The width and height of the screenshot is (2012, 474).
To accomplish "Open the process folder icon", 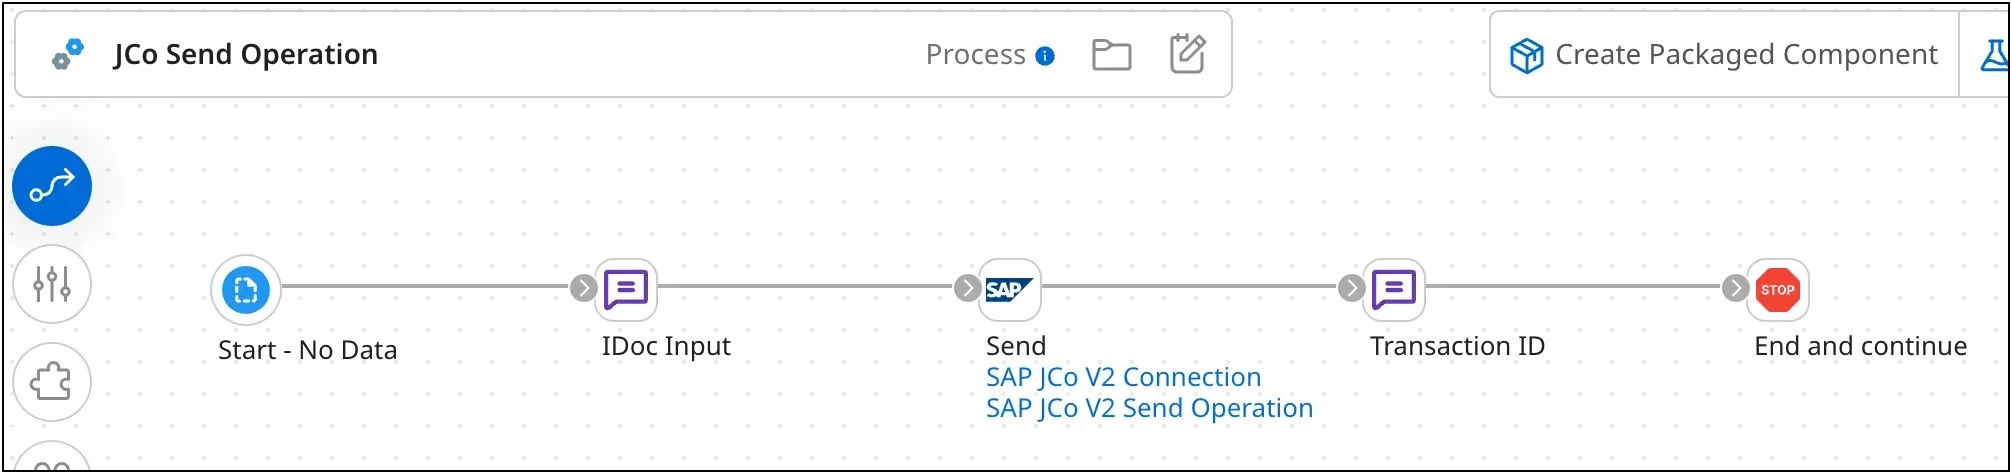I will tap(1111, 54).
